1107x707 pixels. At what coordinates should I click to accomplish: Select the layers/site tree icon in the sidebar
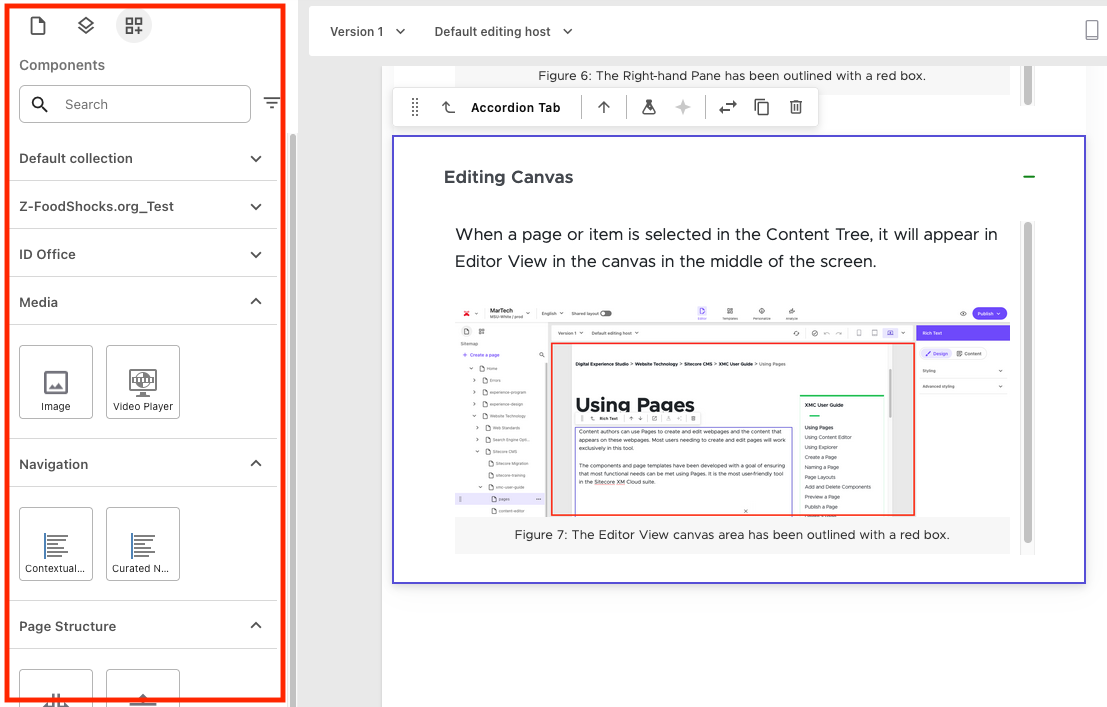[85, 25]
